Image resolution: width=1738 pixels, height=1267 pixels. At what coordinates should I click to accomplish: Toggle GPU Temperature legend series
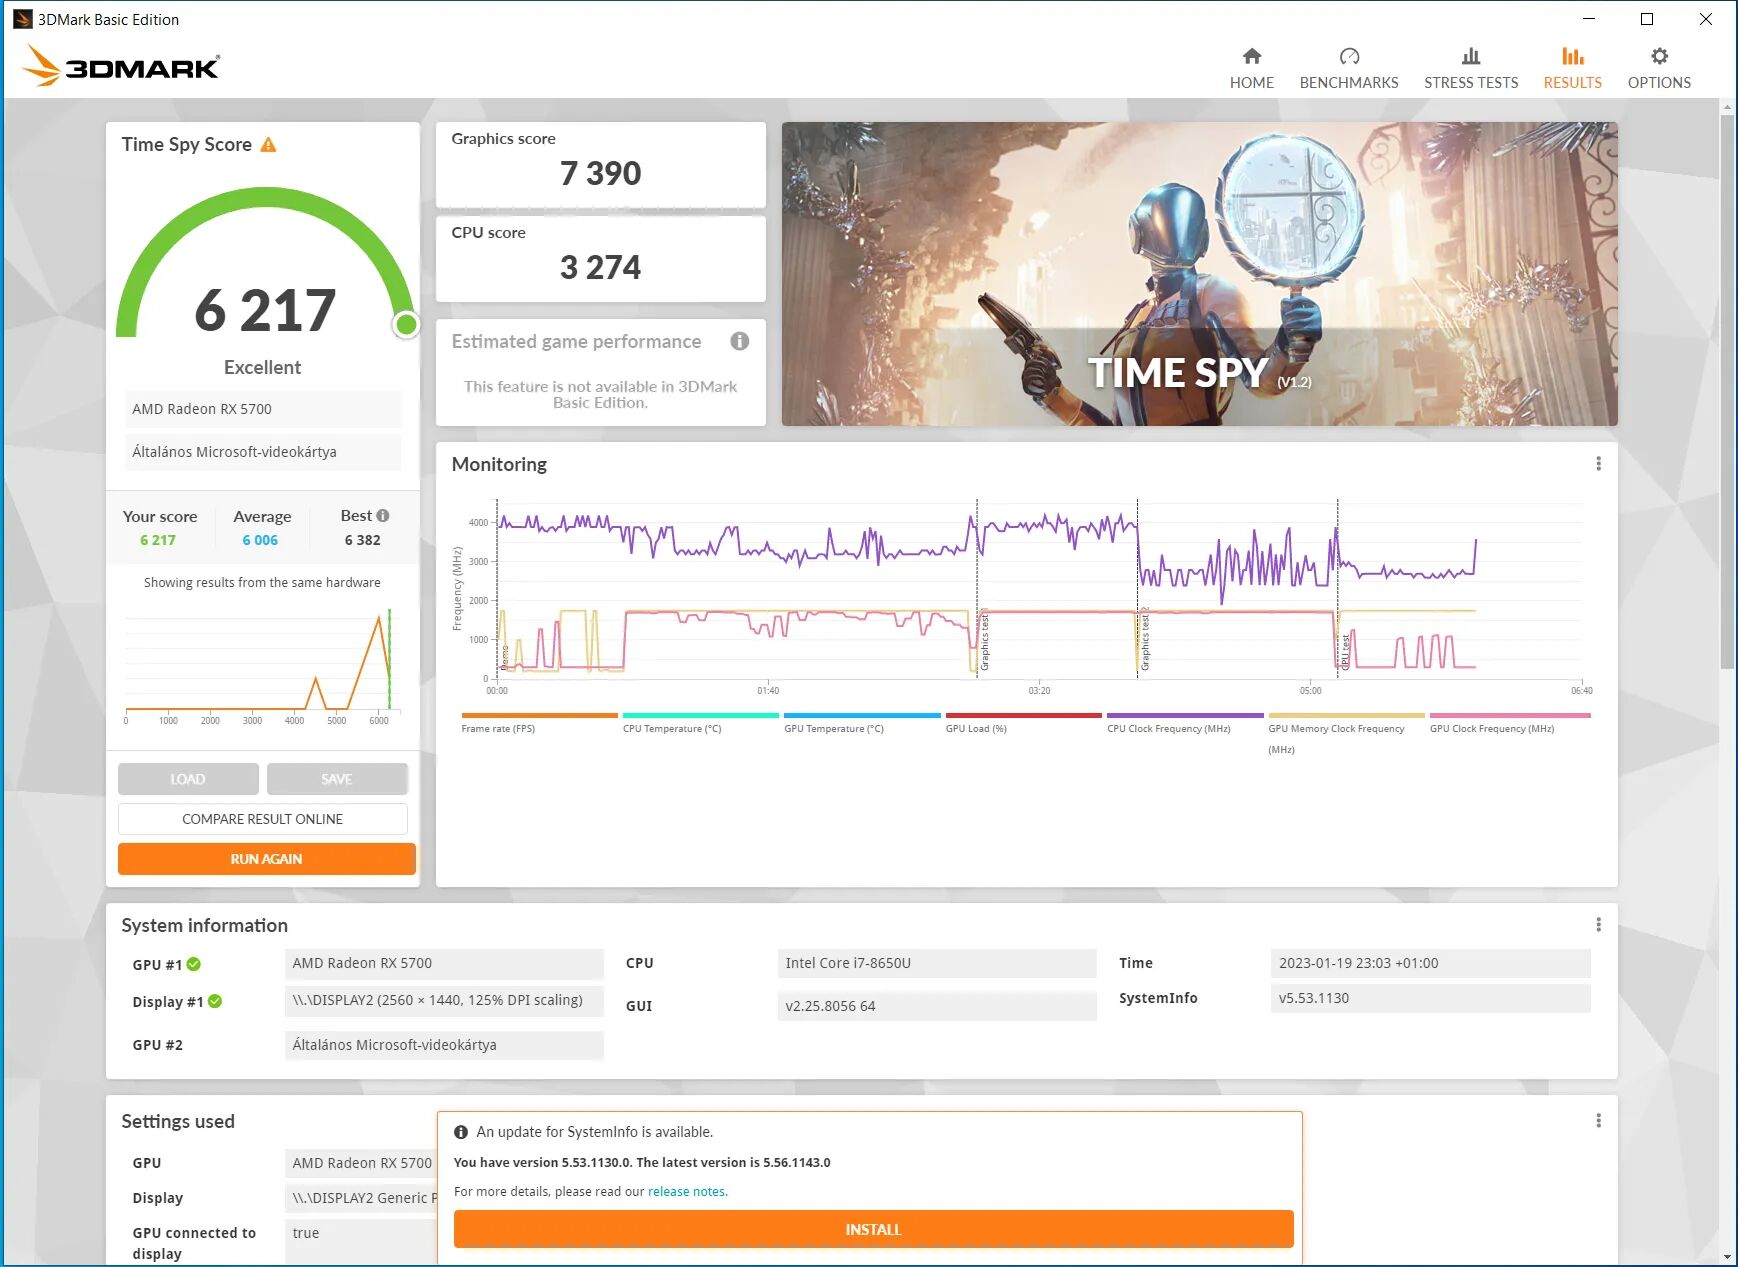(862, 722)
